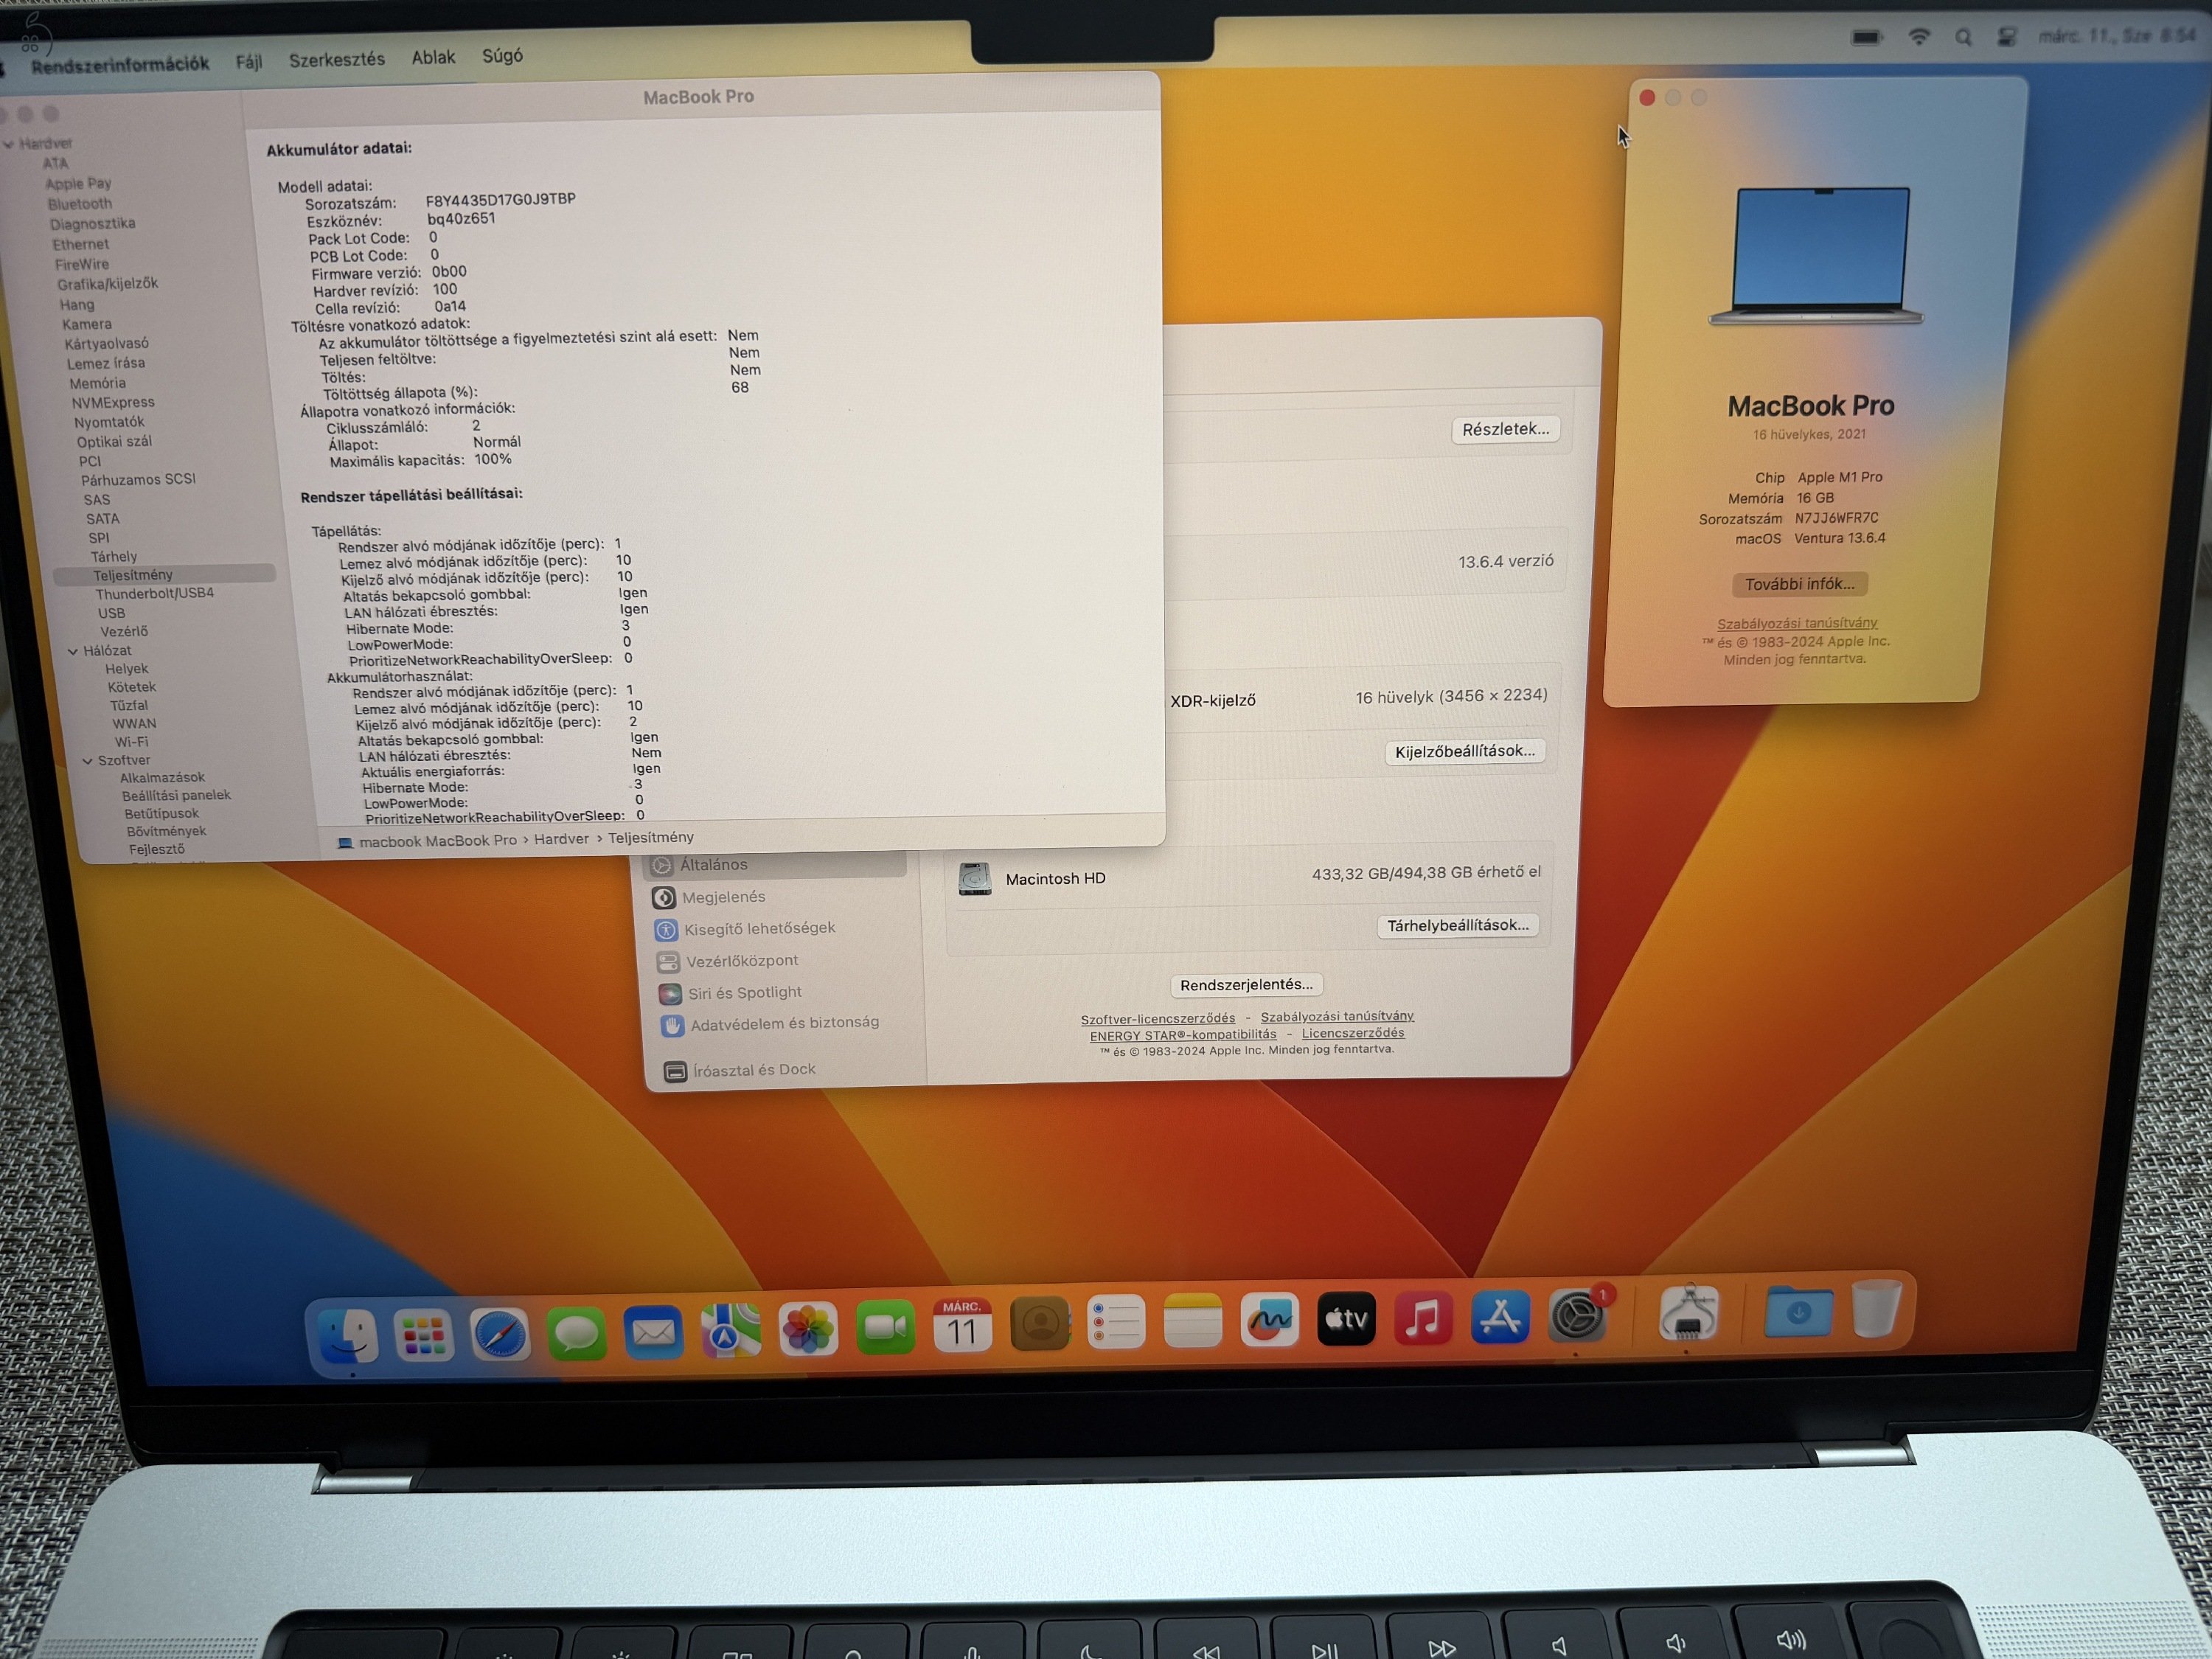Select Bluetooth in hardware list
2212x1659 pixels.
(80, 204)
